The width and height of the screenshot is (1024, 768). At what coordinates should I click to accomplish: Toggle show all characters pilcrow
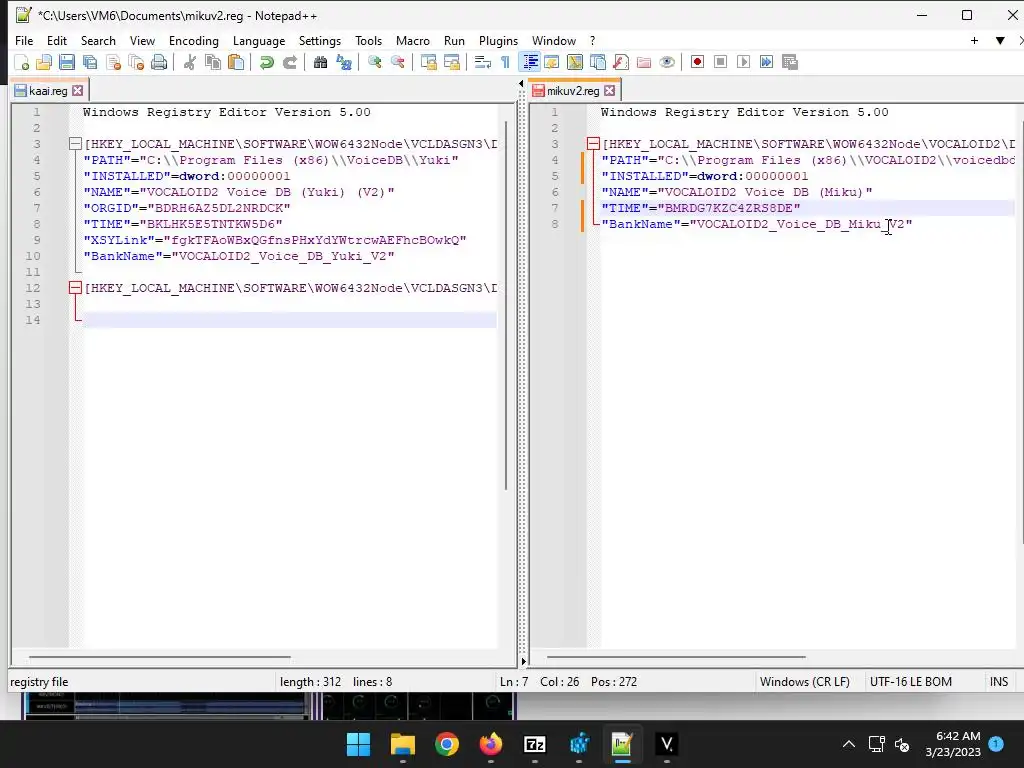tap(505, 62)
